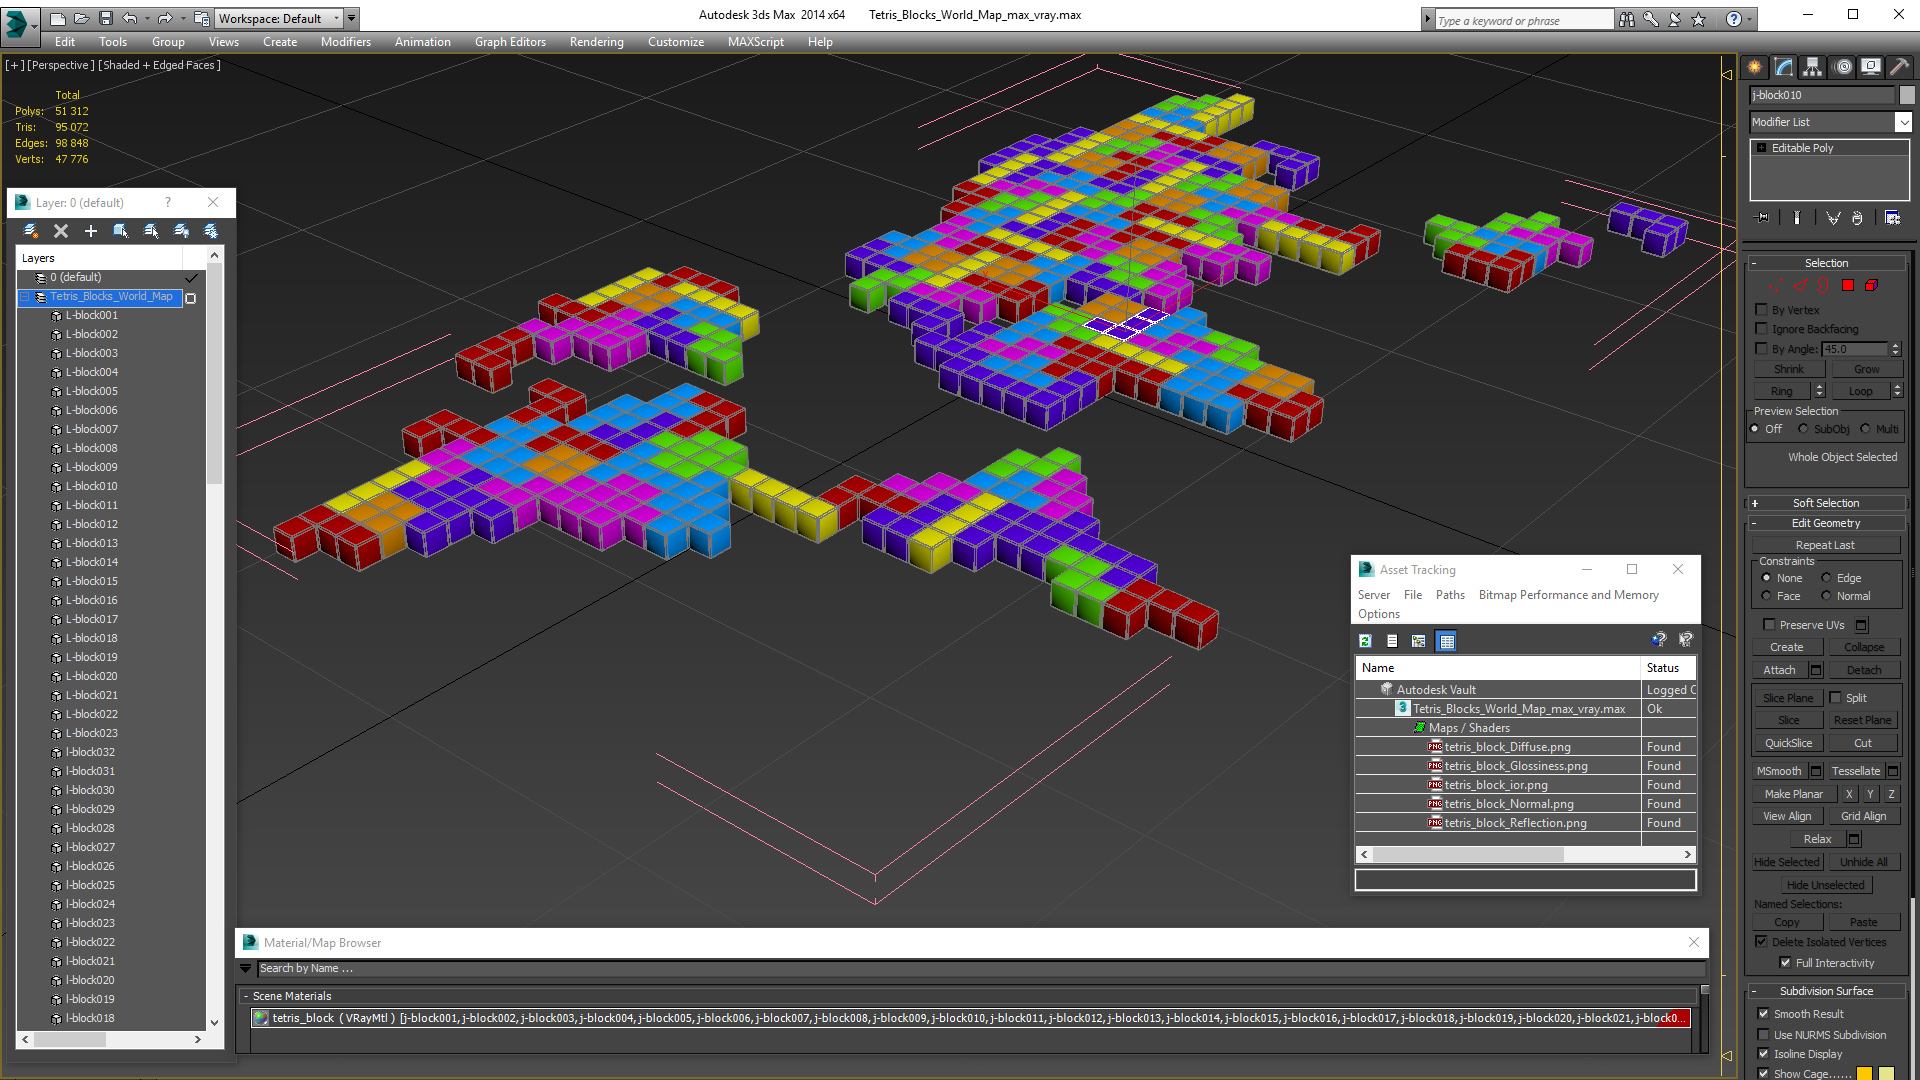Image resolution: width=1920 pixels, height=1080 pixels.
Task: Open the MAXScript menu
Action: (x=755, y=42)
